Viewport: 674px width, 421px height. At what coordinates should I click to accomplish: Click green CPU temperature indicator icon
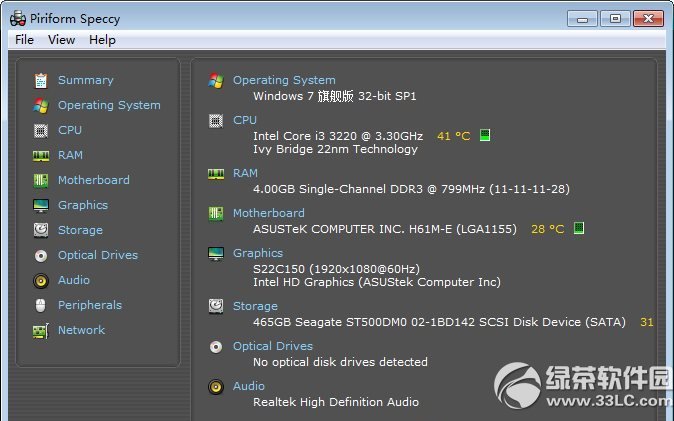click(485, 135)
